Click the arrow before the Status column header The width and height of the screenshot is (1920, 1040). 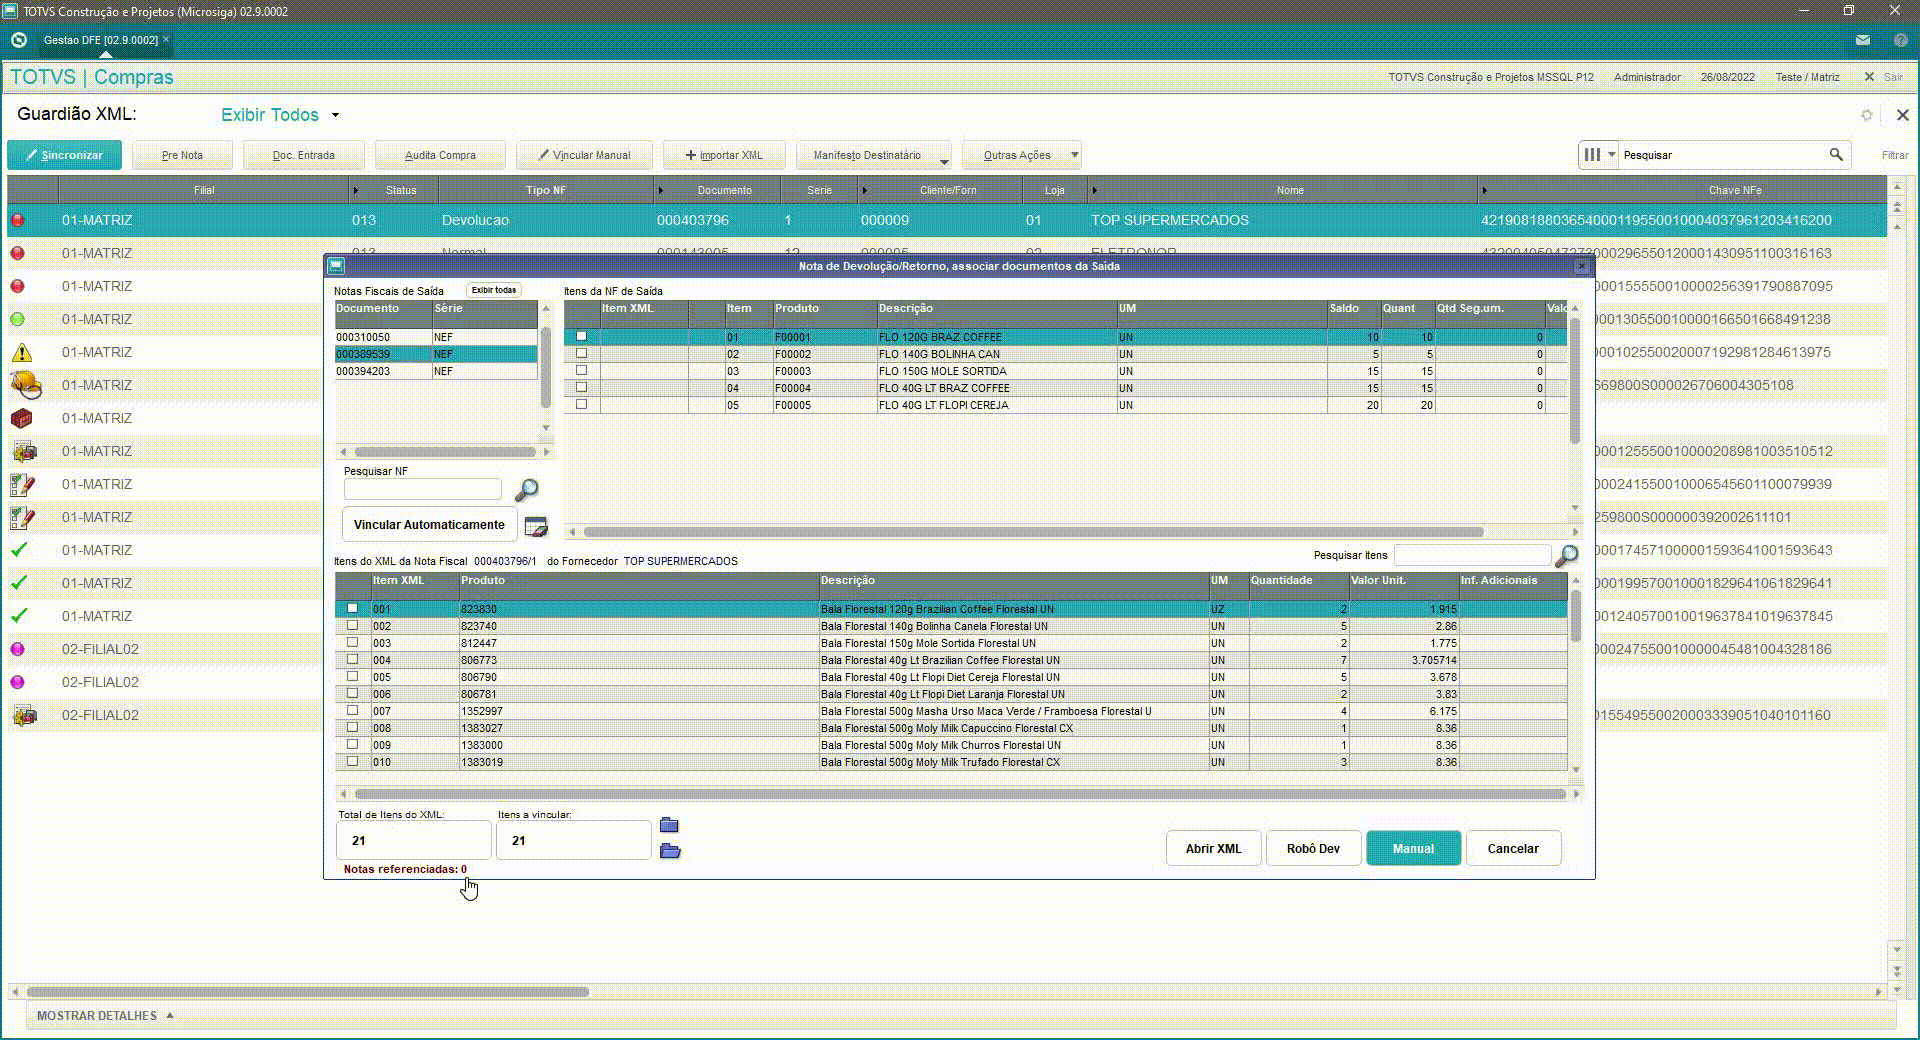coord(355,190)
